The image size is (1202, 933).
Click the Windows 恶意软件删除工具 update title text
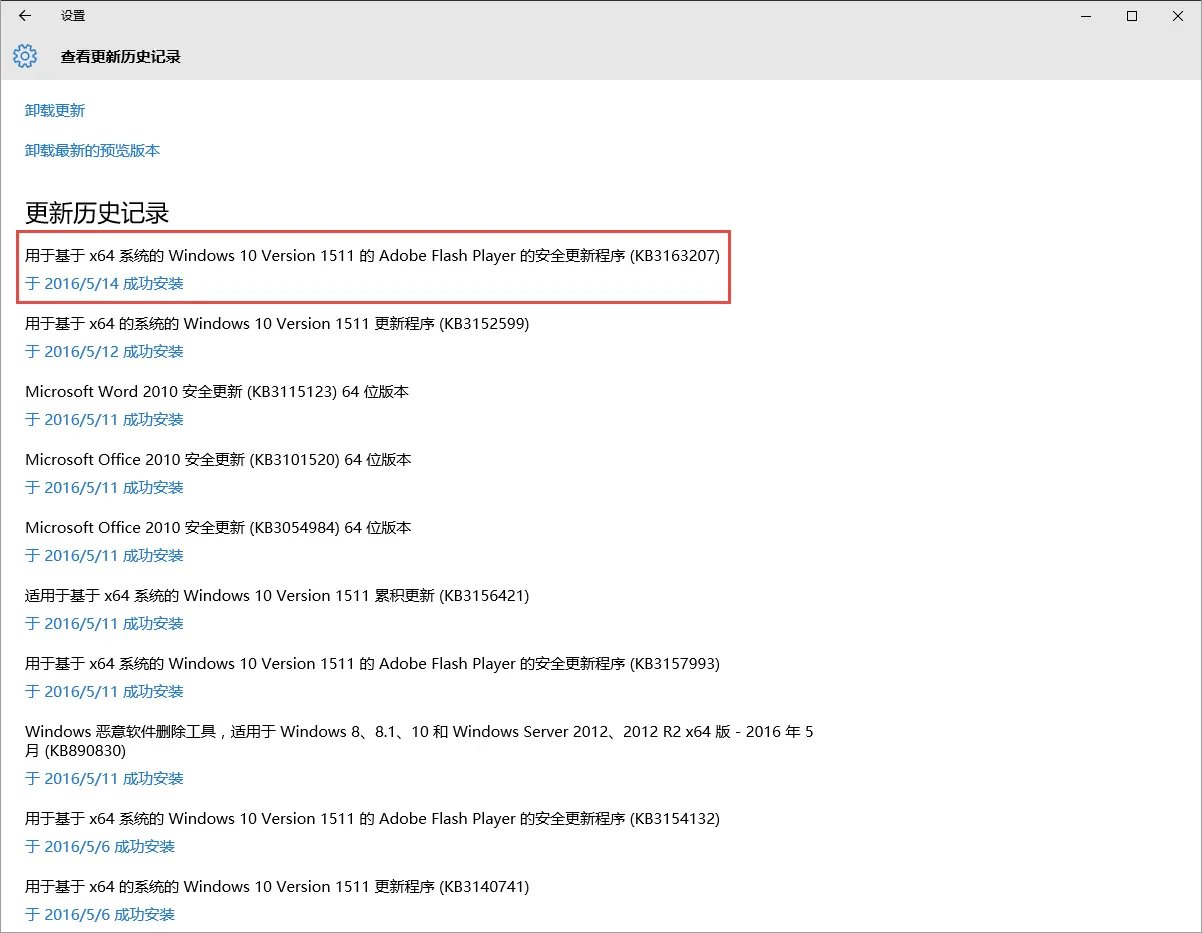(418, 740)
